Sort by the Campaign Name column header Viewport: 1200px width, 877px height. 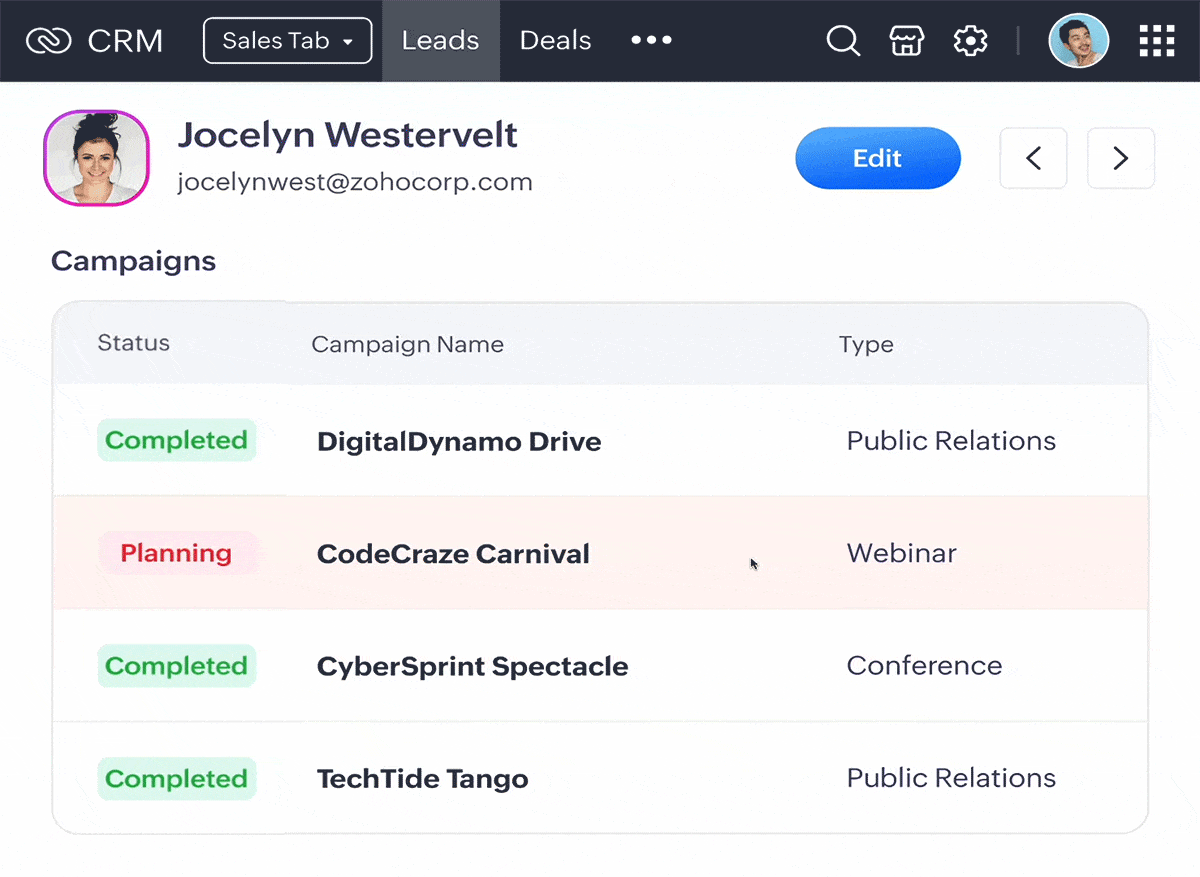coord(407,345)
